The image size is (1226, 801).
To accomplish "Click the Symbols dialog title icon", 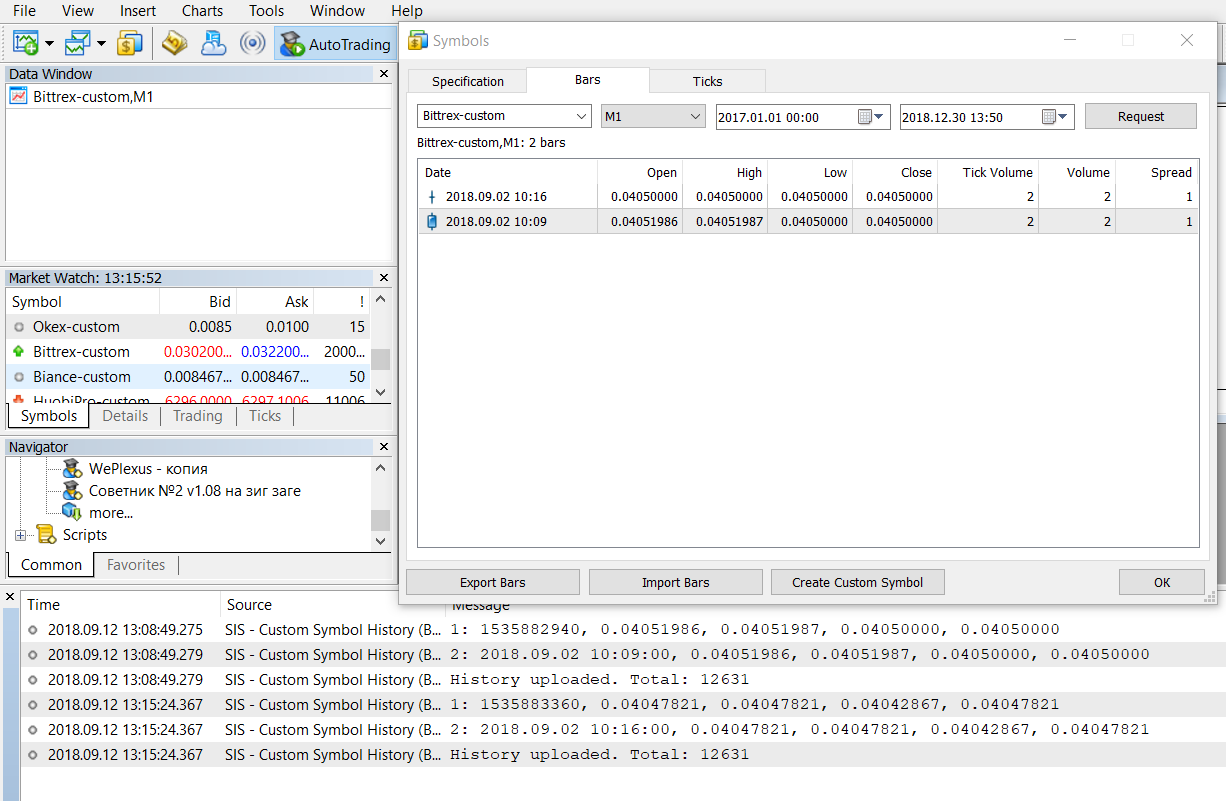I will [x=418, y=41].
